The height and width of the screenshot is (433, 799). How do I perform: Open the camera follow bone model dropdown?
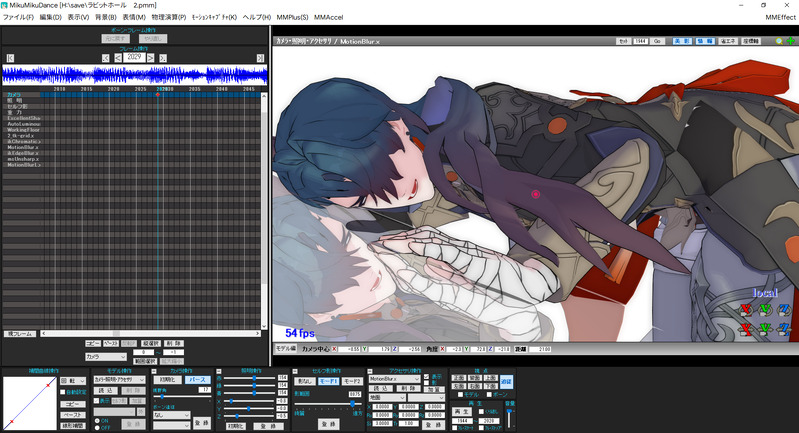point(172,415)
